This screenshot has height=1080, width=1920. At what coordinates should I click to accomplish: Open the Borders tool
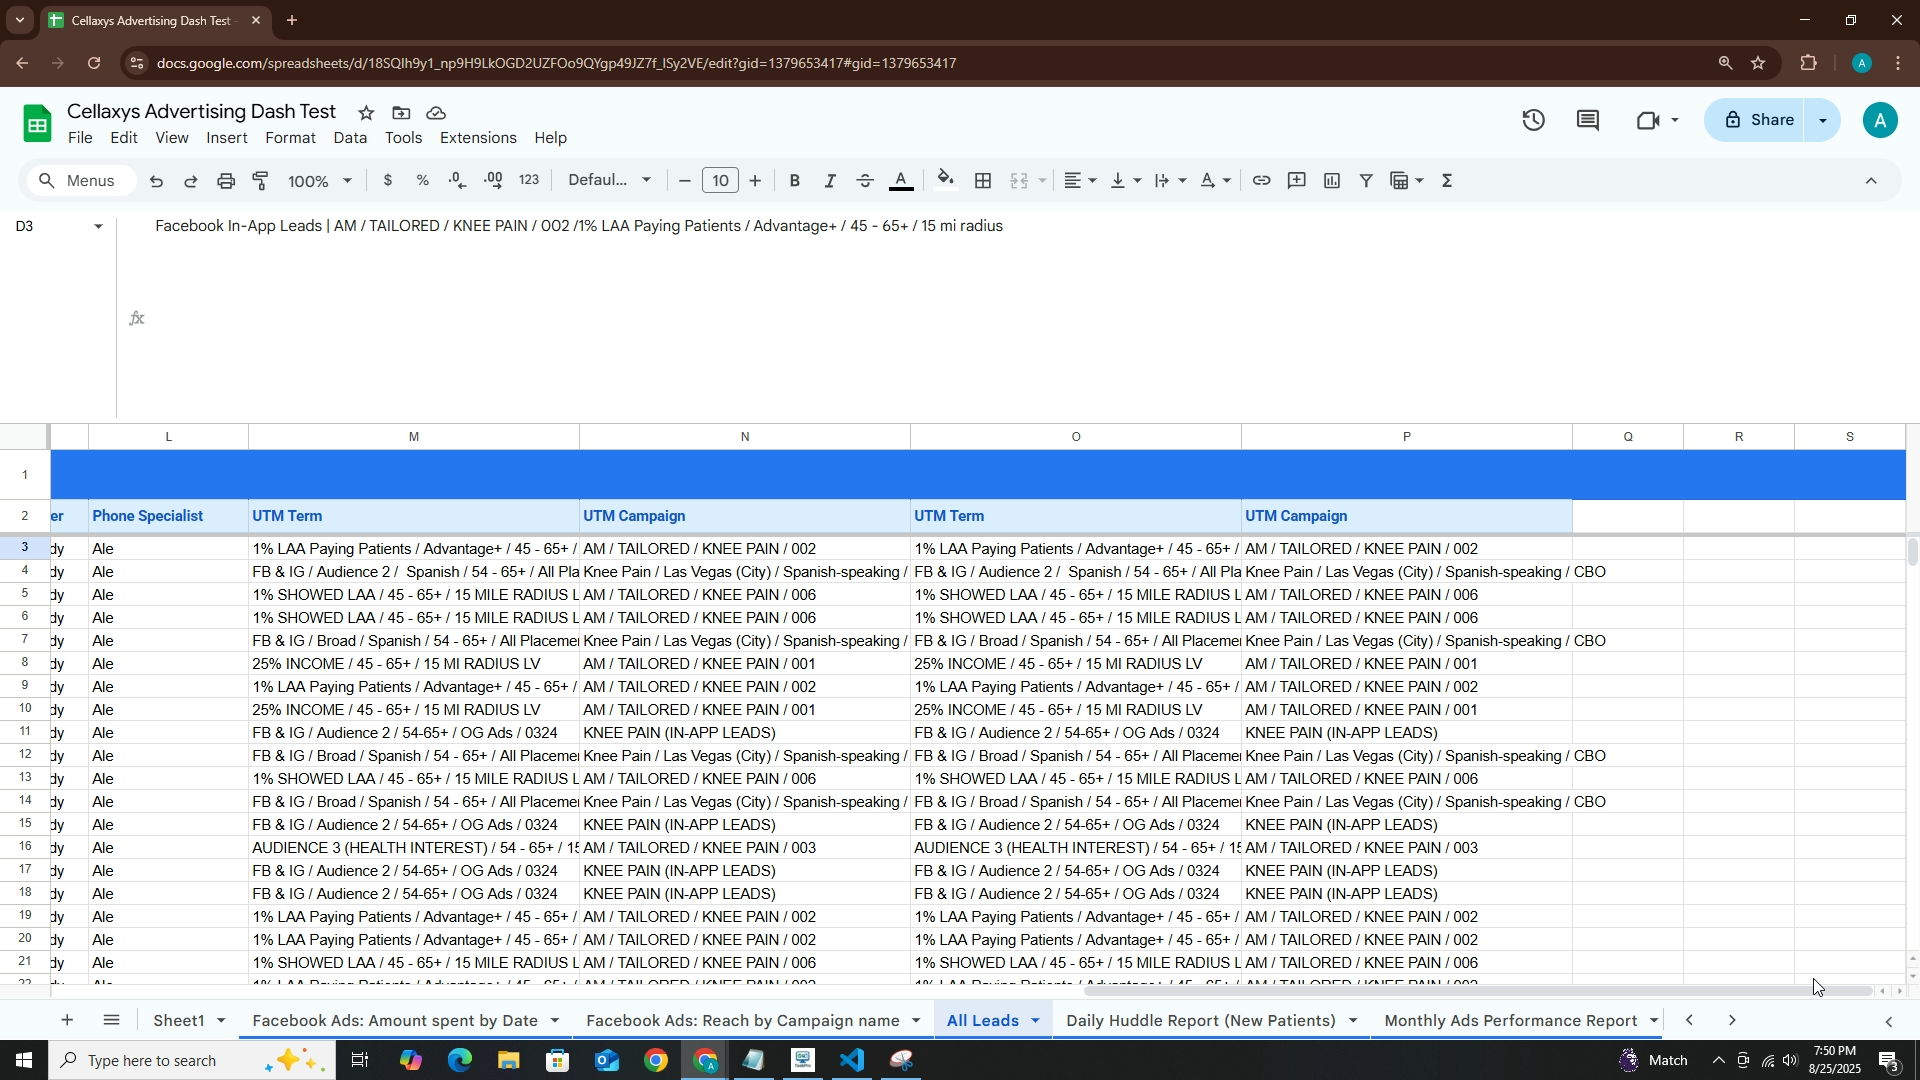[x=983, y=181]
